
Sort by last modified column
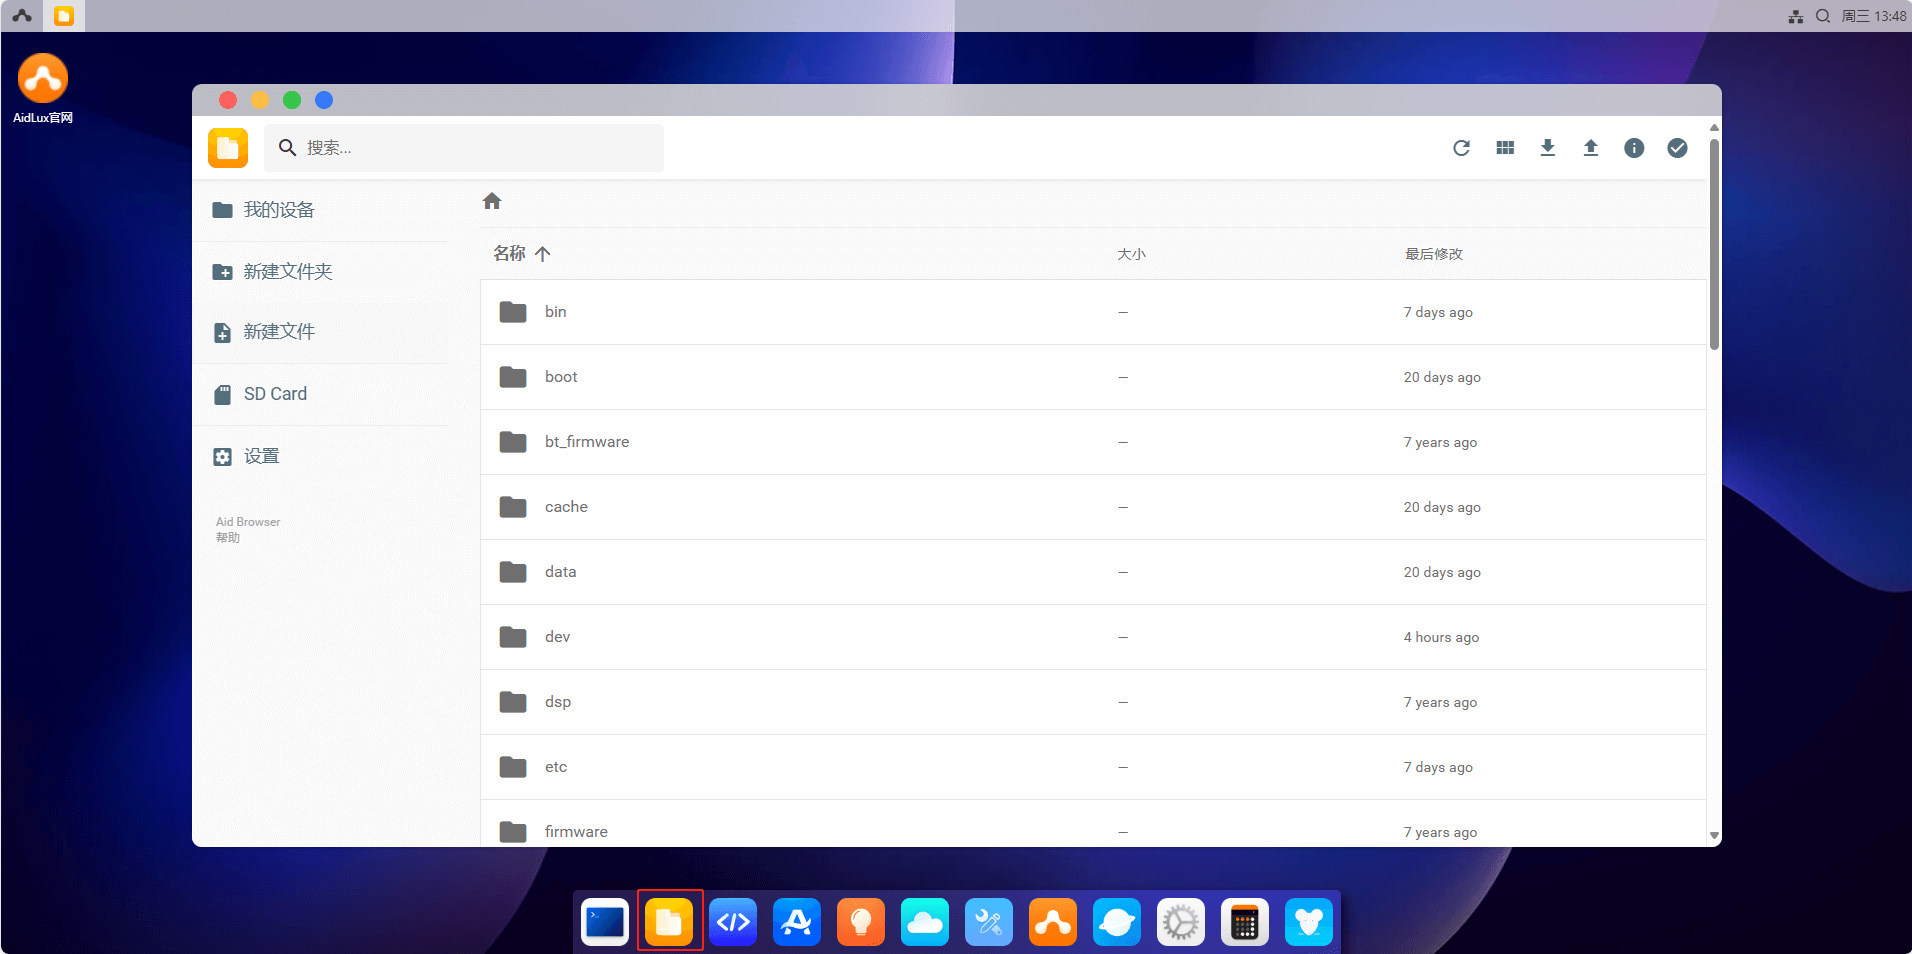coord(1433,254)
